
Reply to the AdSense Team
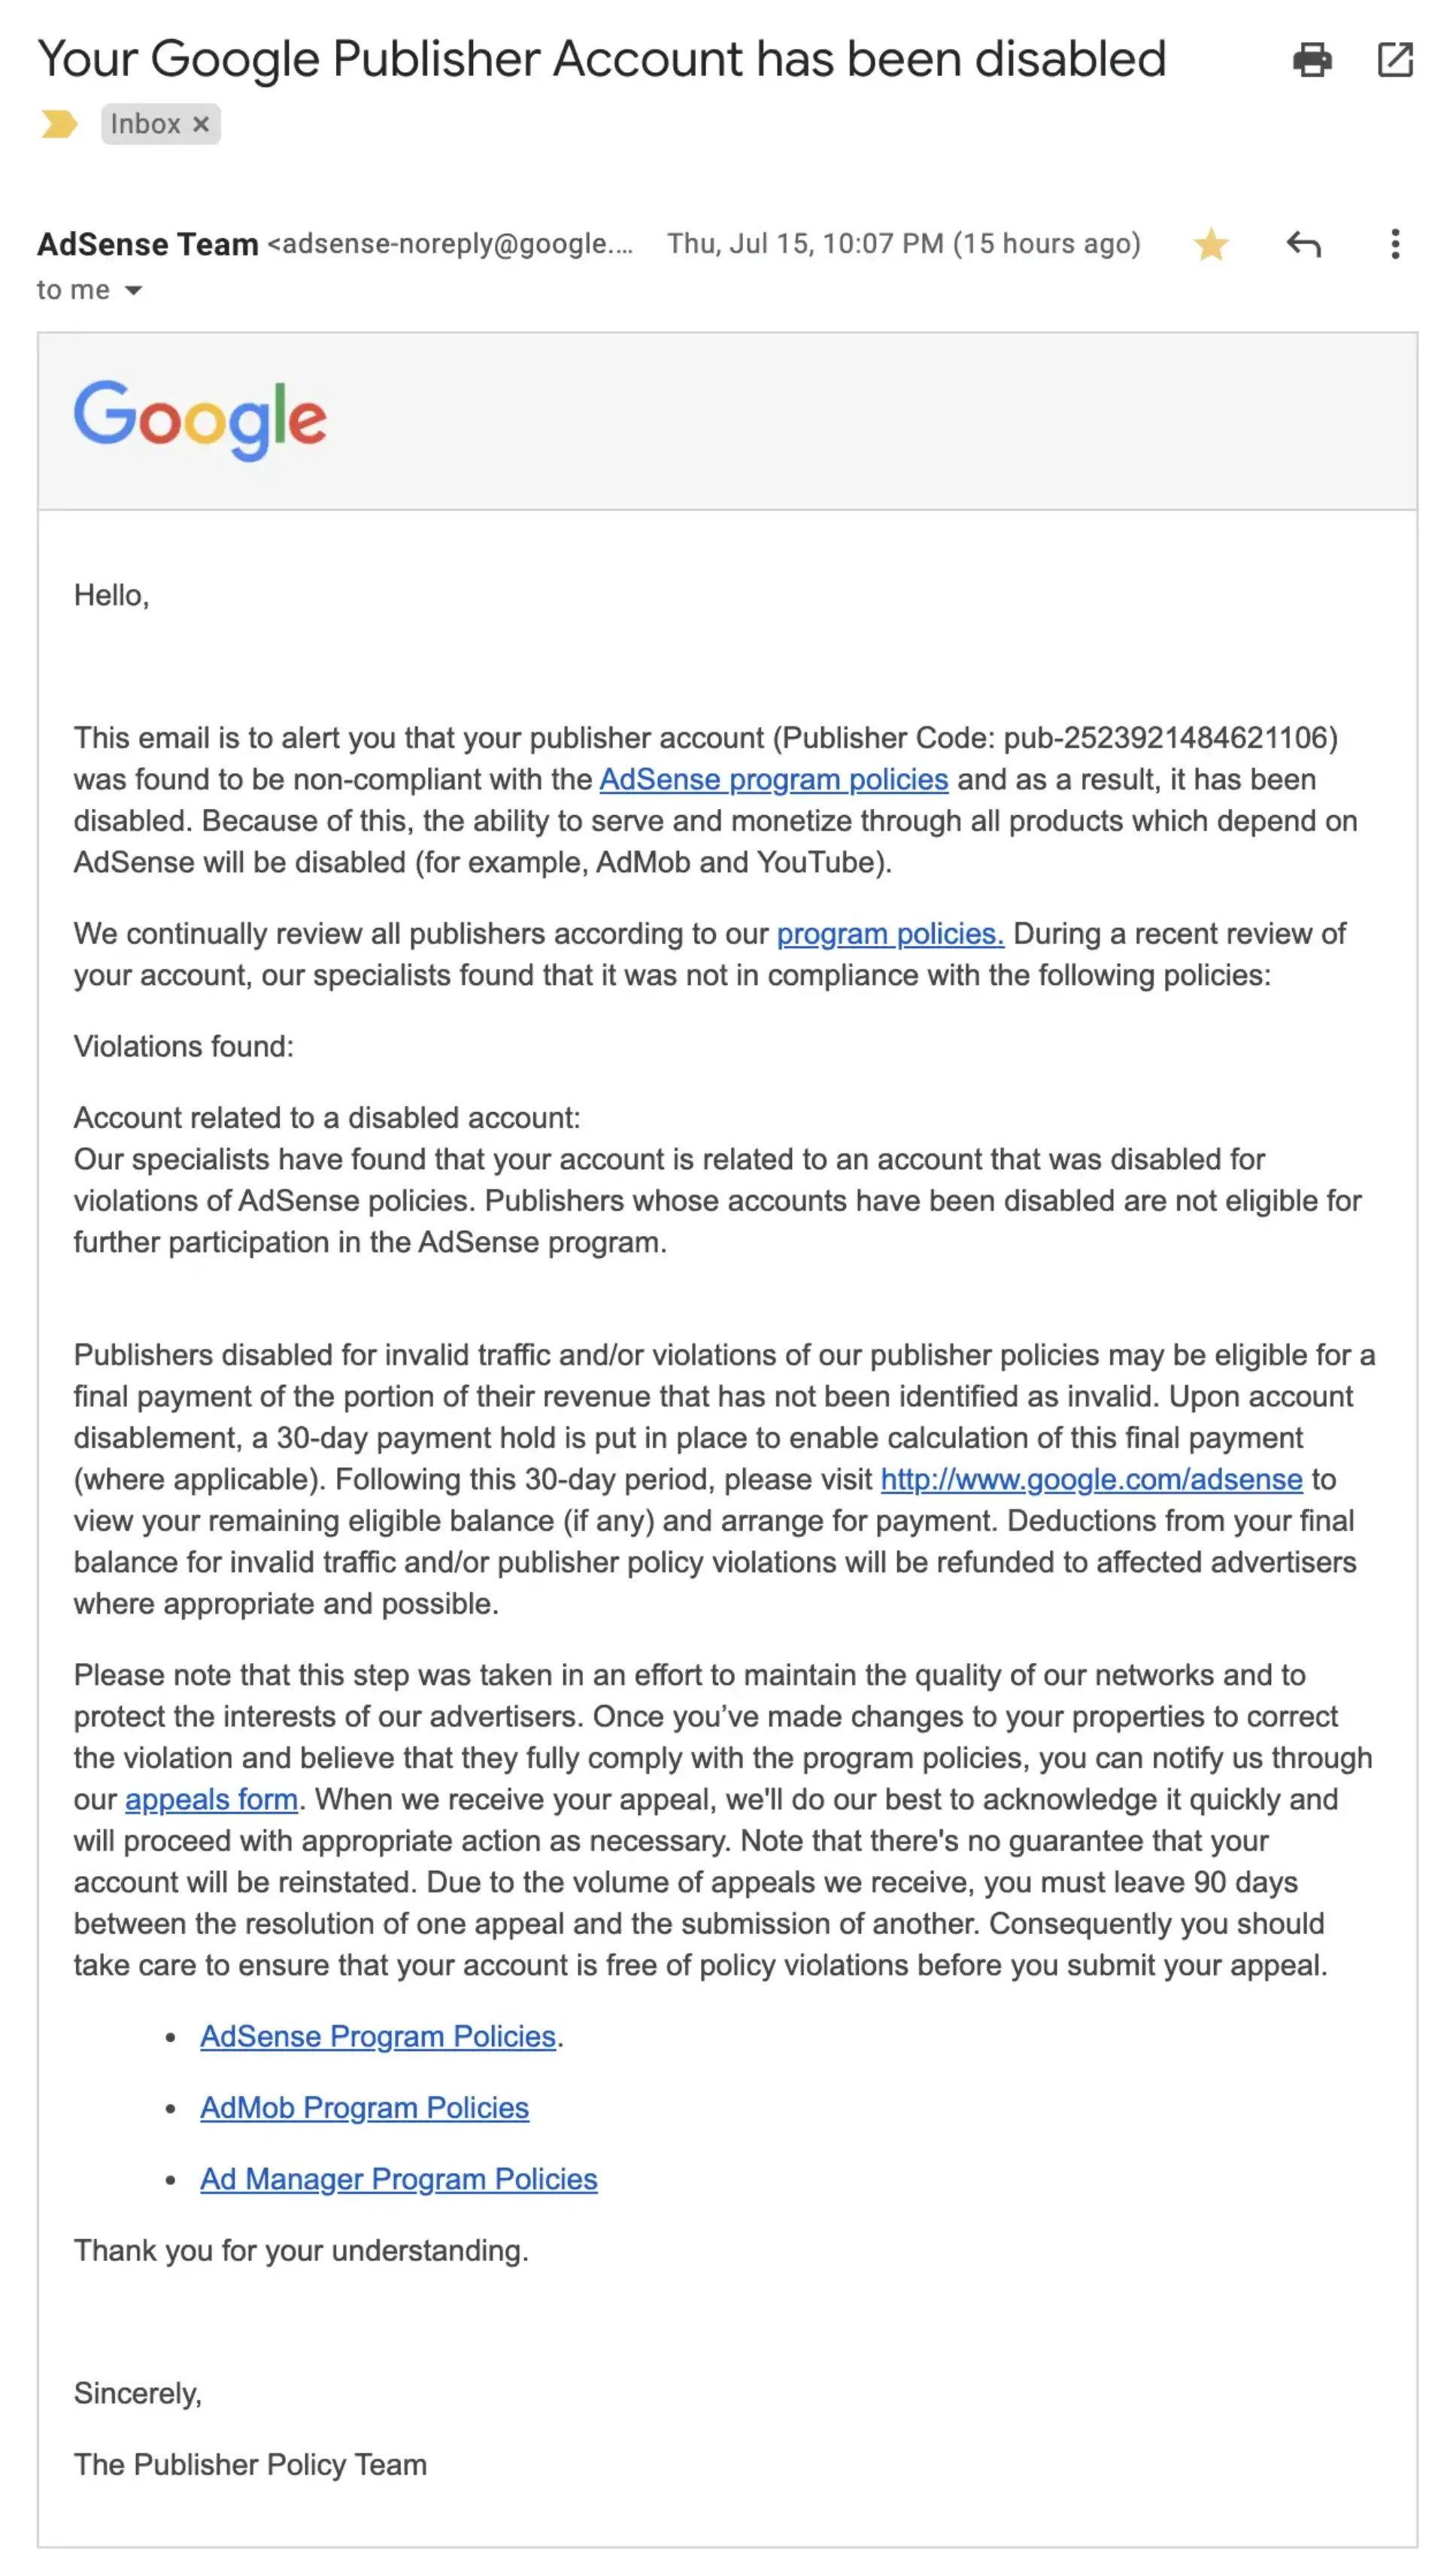1302,244
